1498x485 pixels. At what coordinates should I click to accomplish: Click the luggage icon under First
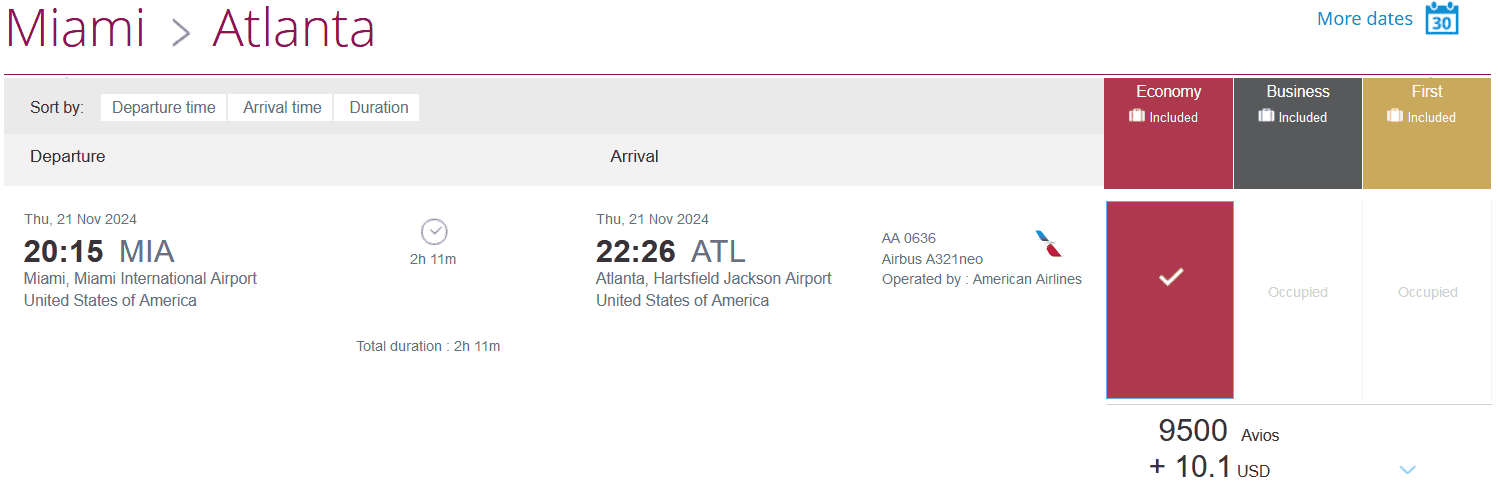point(1395,116)
